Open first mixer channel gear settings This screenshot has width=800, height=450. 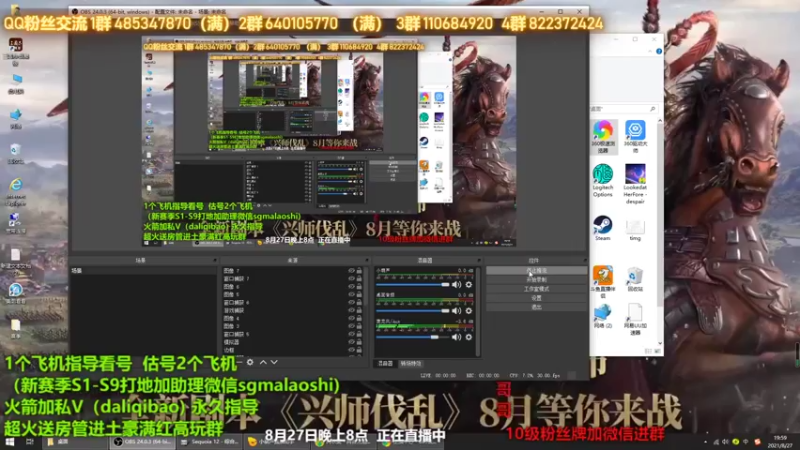click(x=469, y=285)
